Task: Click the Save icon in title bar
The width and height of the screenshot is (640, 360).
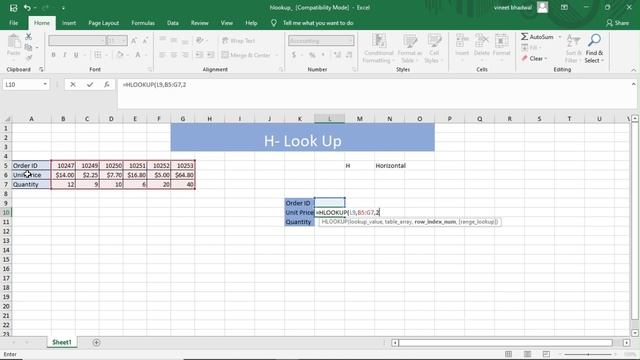Action: click(13, 8)
